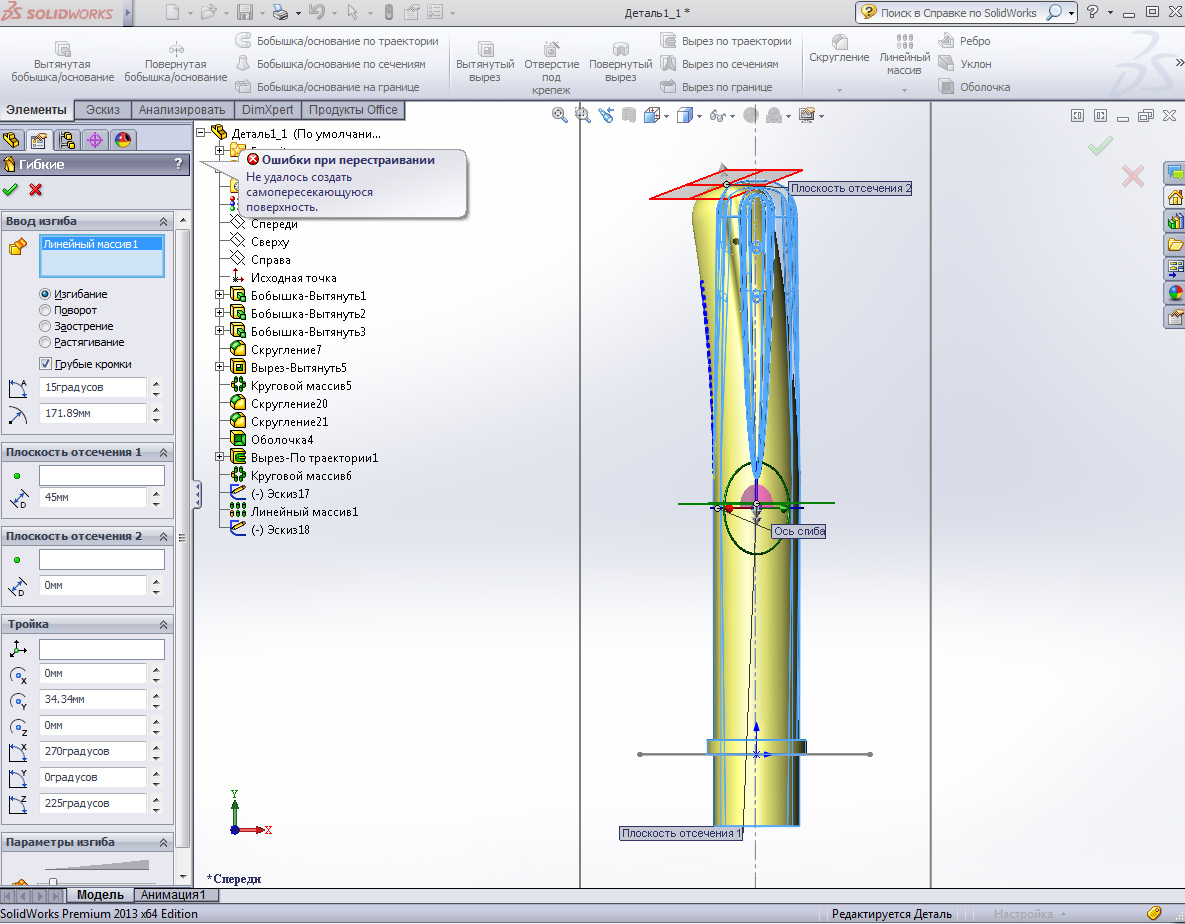The image size is (1185, 924).
Task: Expand the Вырез-По траектории1 tree node
Action: [x=220, y=458]
